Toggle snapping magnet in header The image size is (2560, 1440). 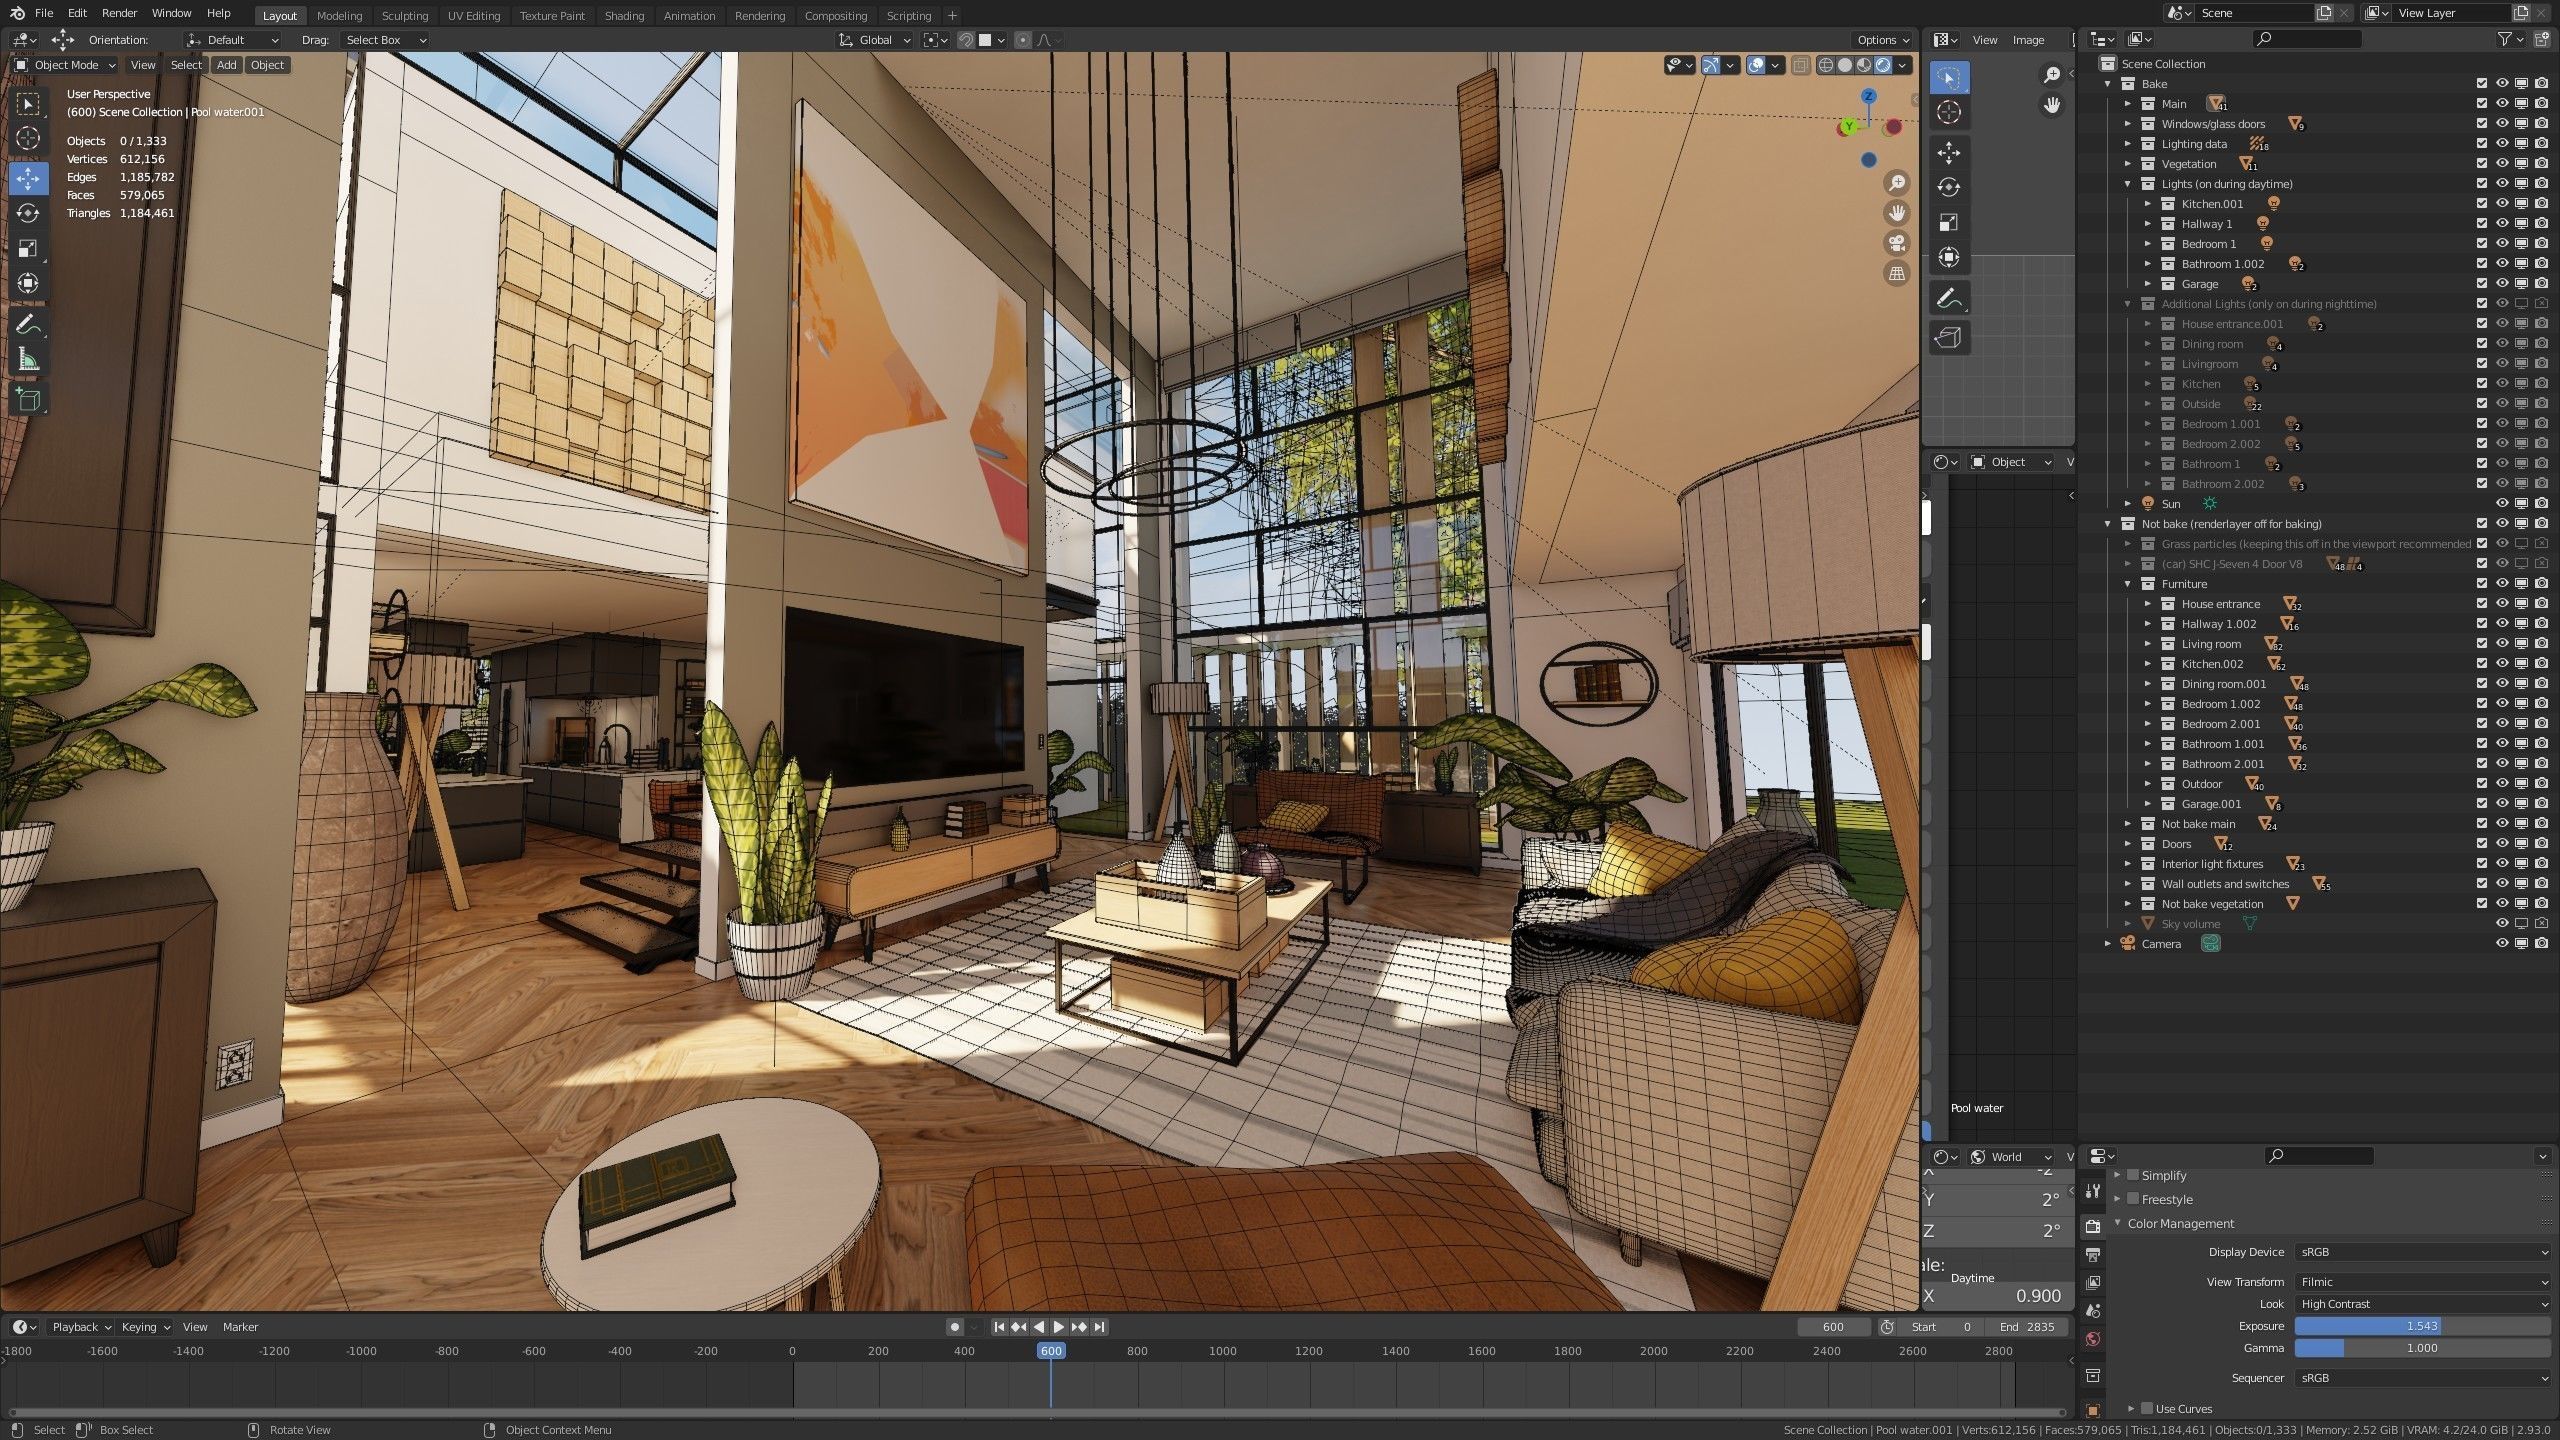coord(965,40)
